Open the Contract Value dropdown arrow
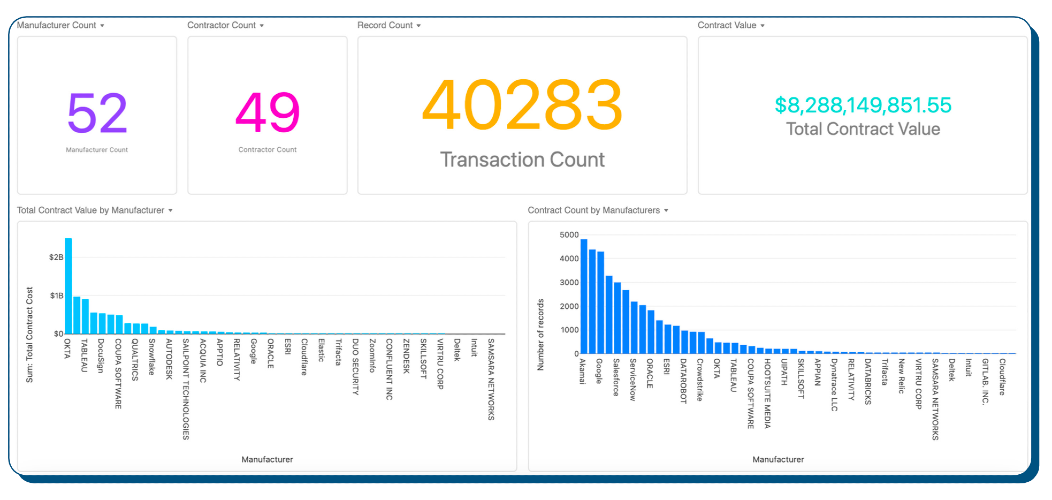Image resolution: width=1052 pixels, height=500 pixels. 762,26
